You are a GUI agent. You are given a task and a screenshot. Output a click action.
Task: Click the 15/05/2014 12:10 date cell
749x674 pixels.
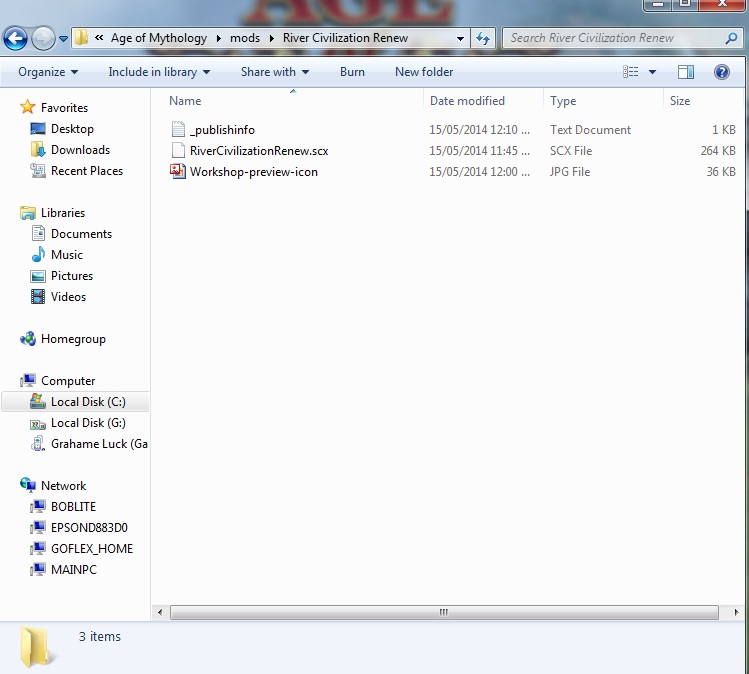(x=479, y=130)
